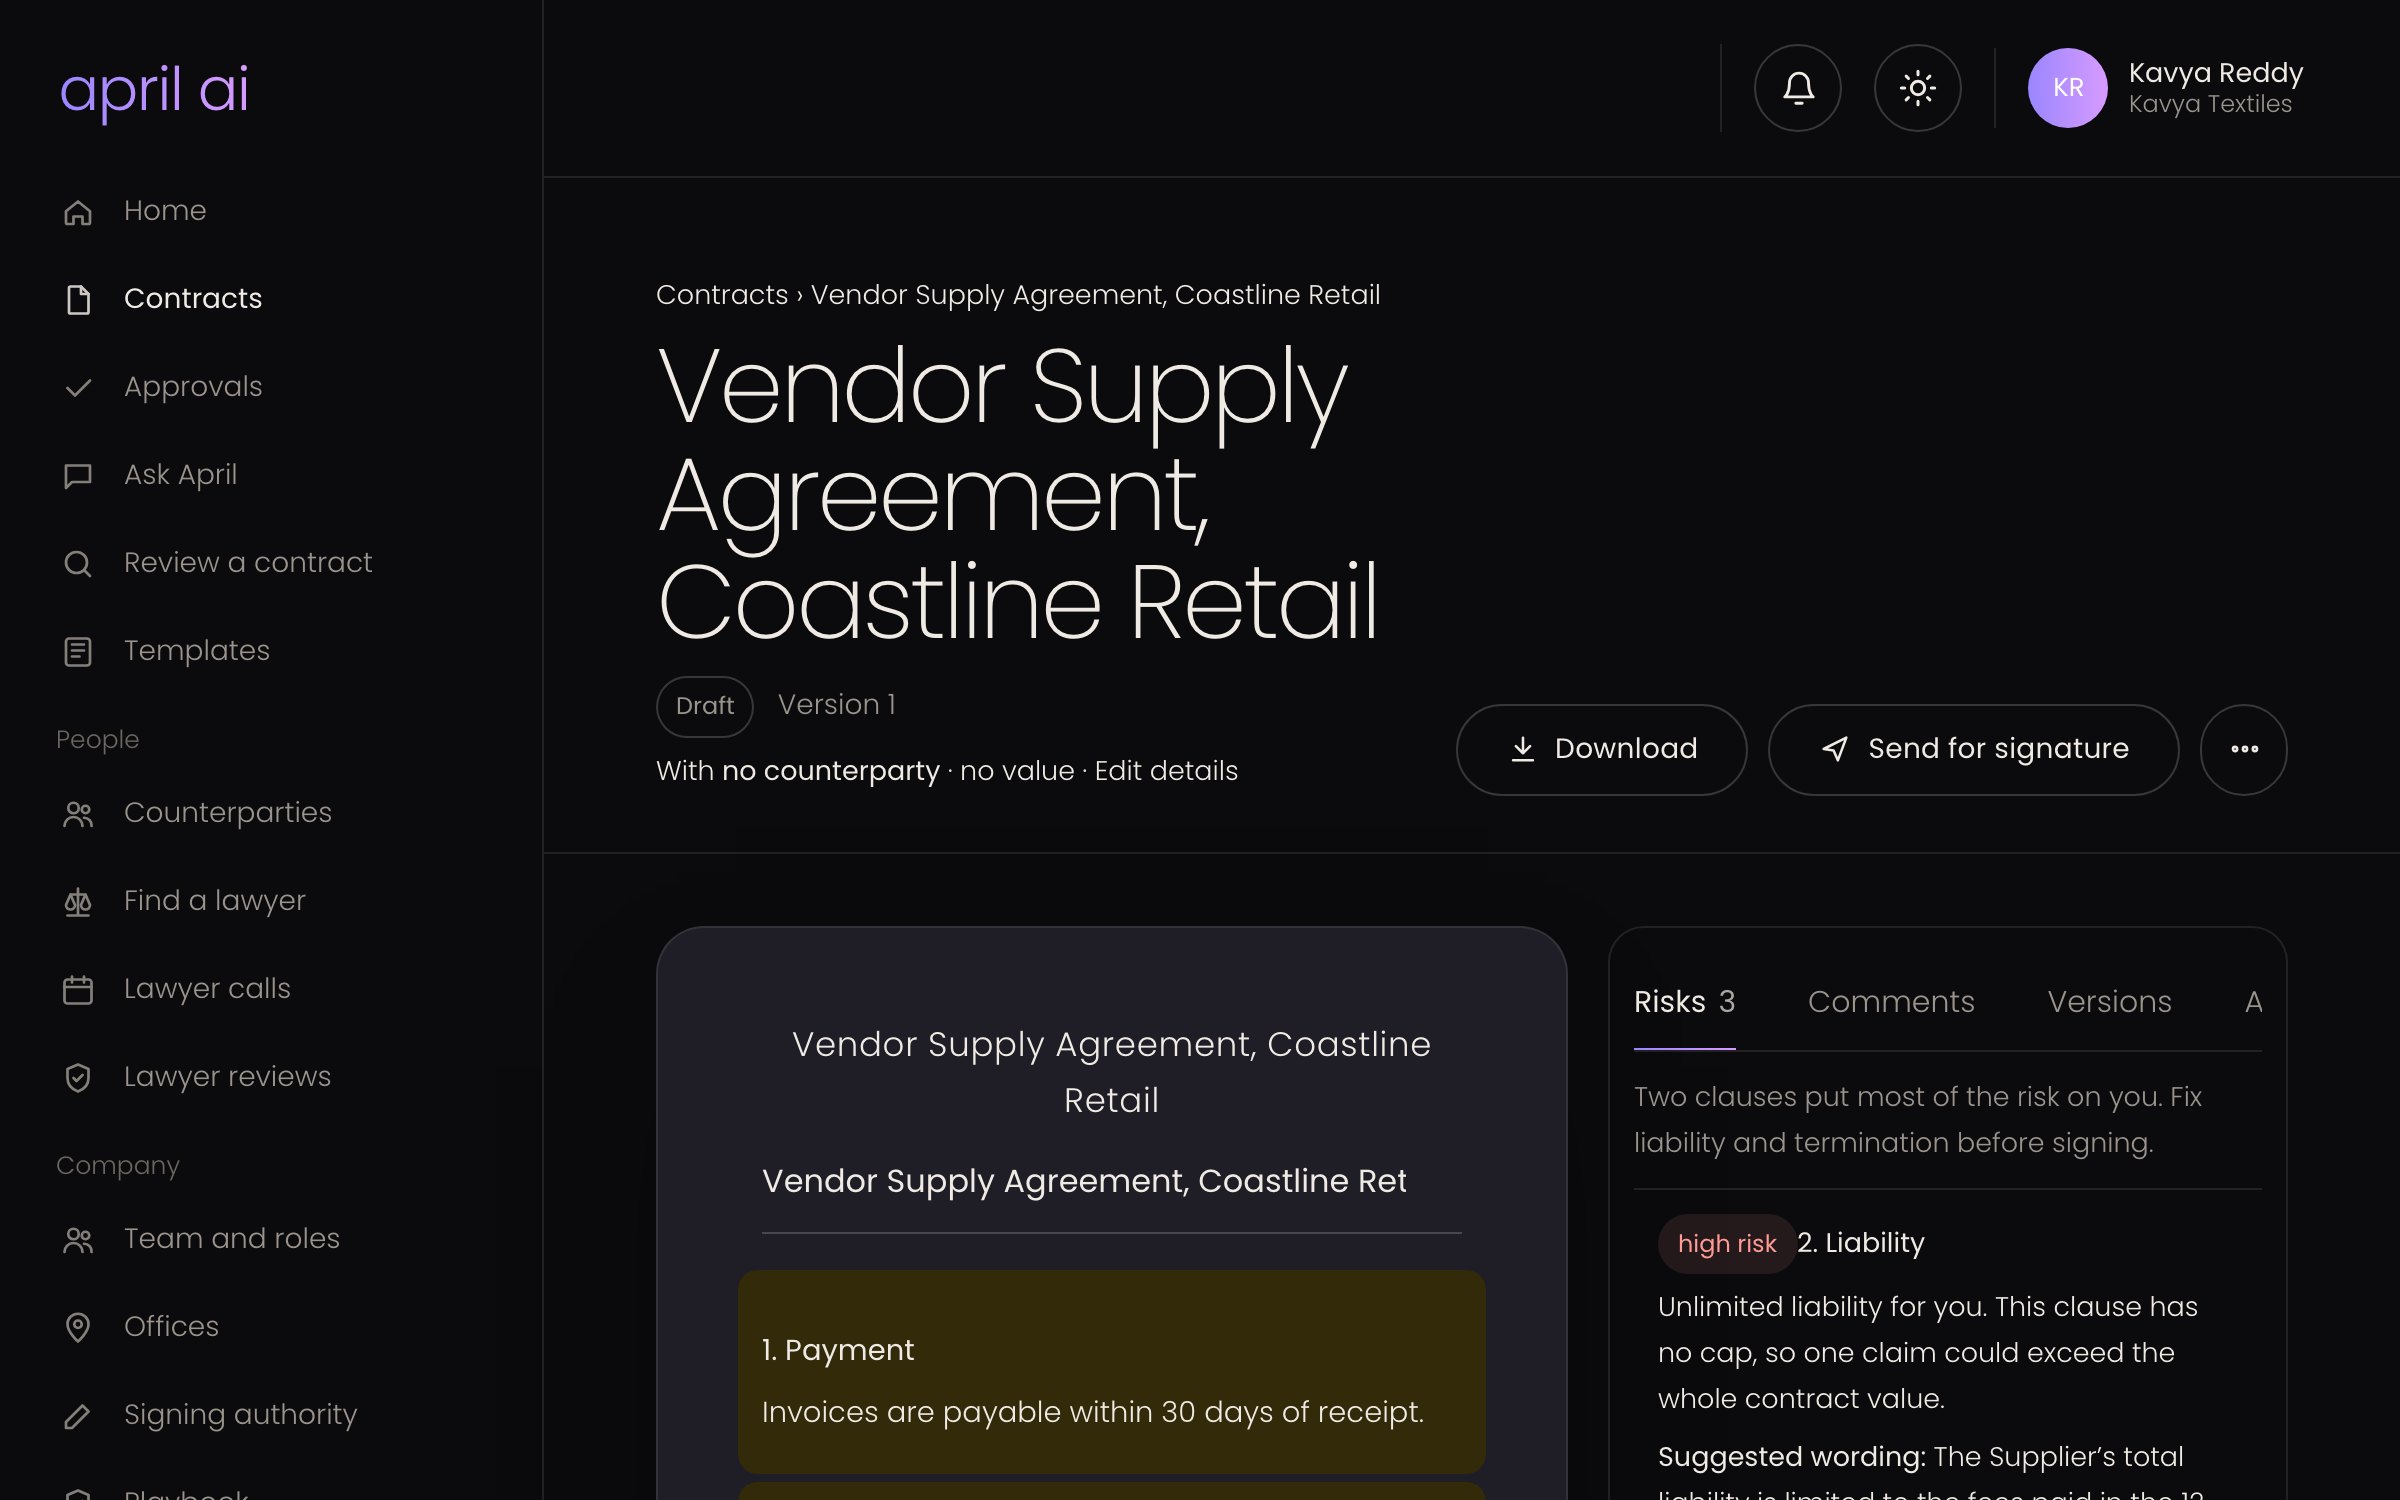Open Lawyer reviews shield icon
The image size is (2400, 1500).
78,1077
